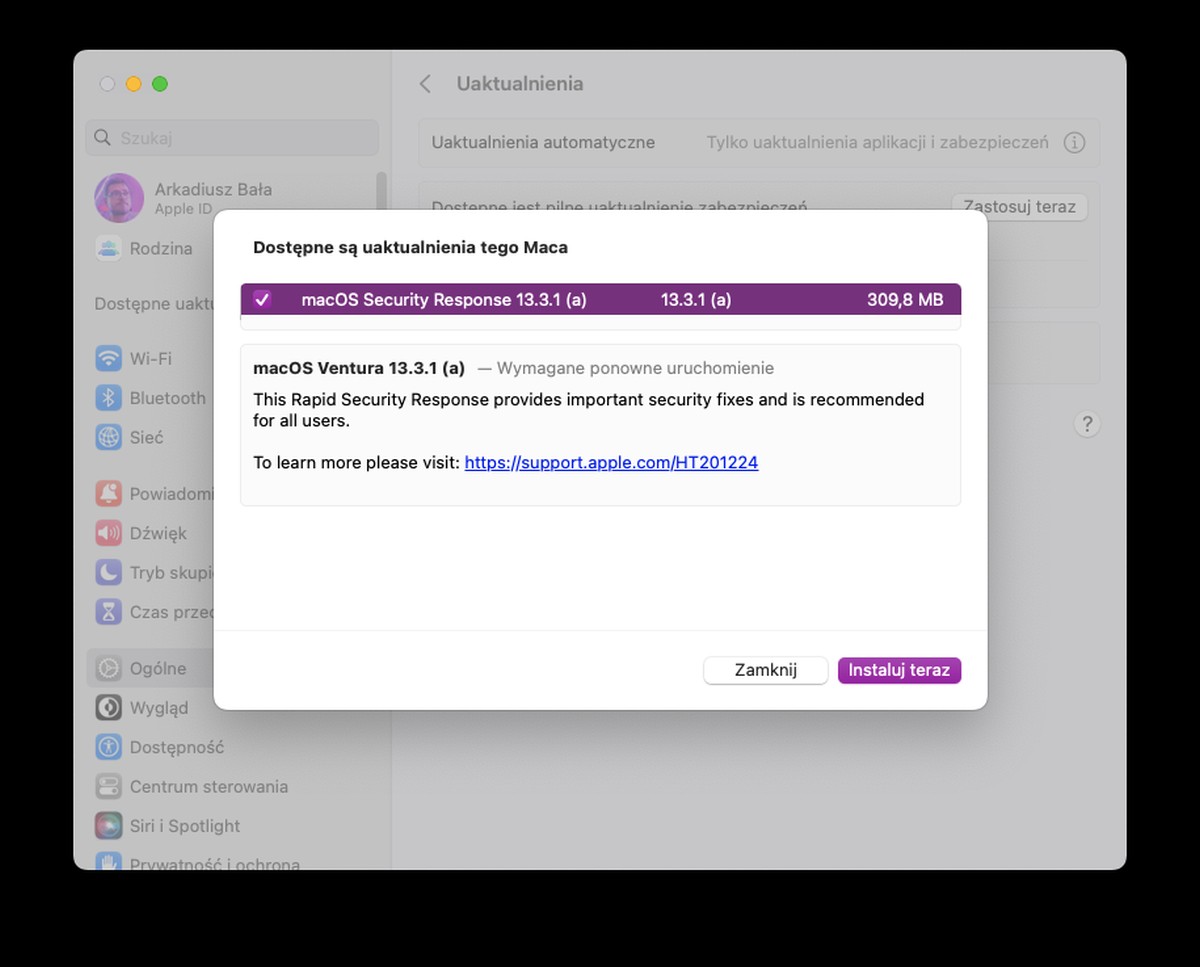Click the Instaluj teraz button
Screen dimensions: 1200x967
(899, 670)
